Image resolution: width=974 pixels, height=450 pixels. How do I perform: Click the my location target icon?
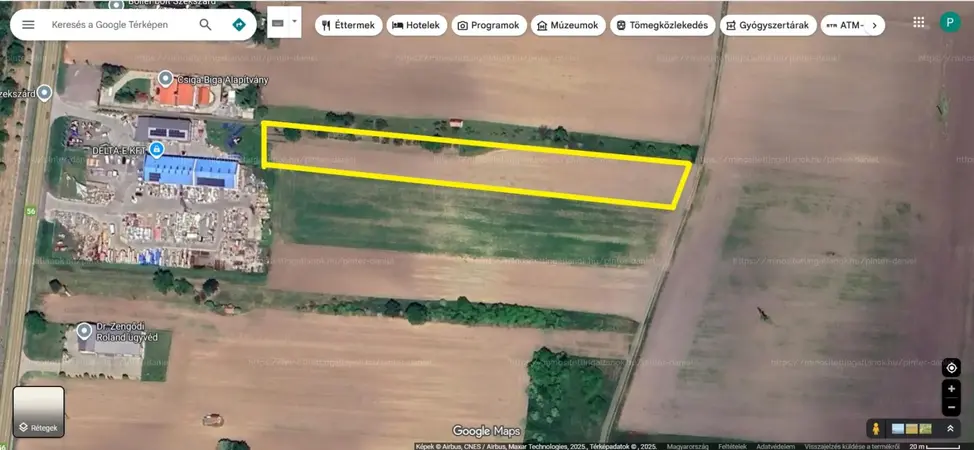pyautogui.click(x=951, y=367)
